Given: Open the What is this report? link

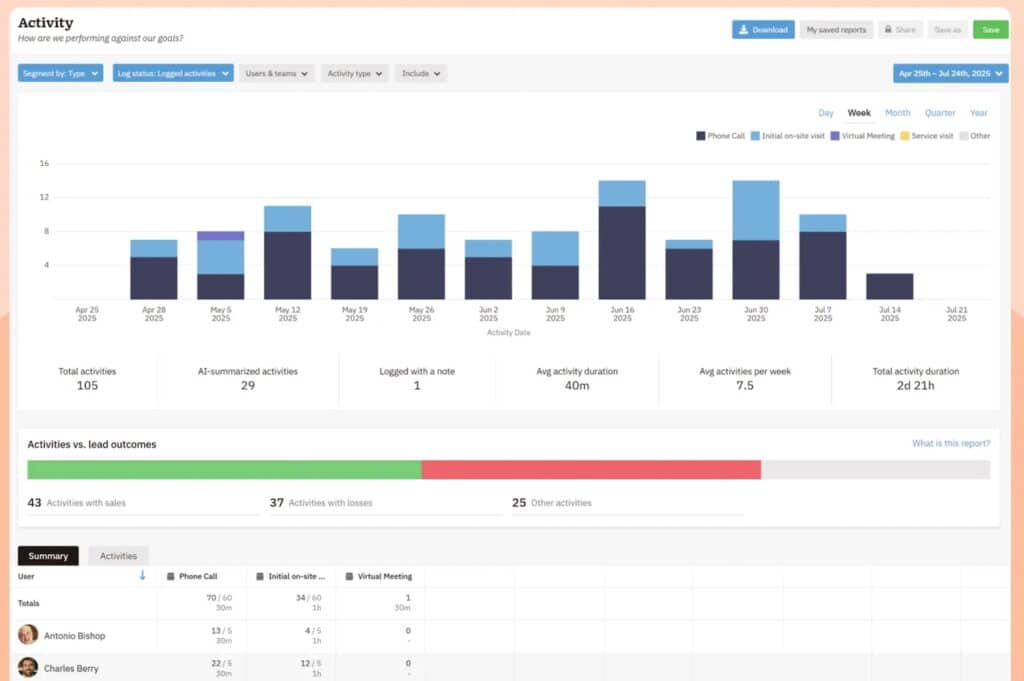Looking at the screenshot, I should 951,443.
